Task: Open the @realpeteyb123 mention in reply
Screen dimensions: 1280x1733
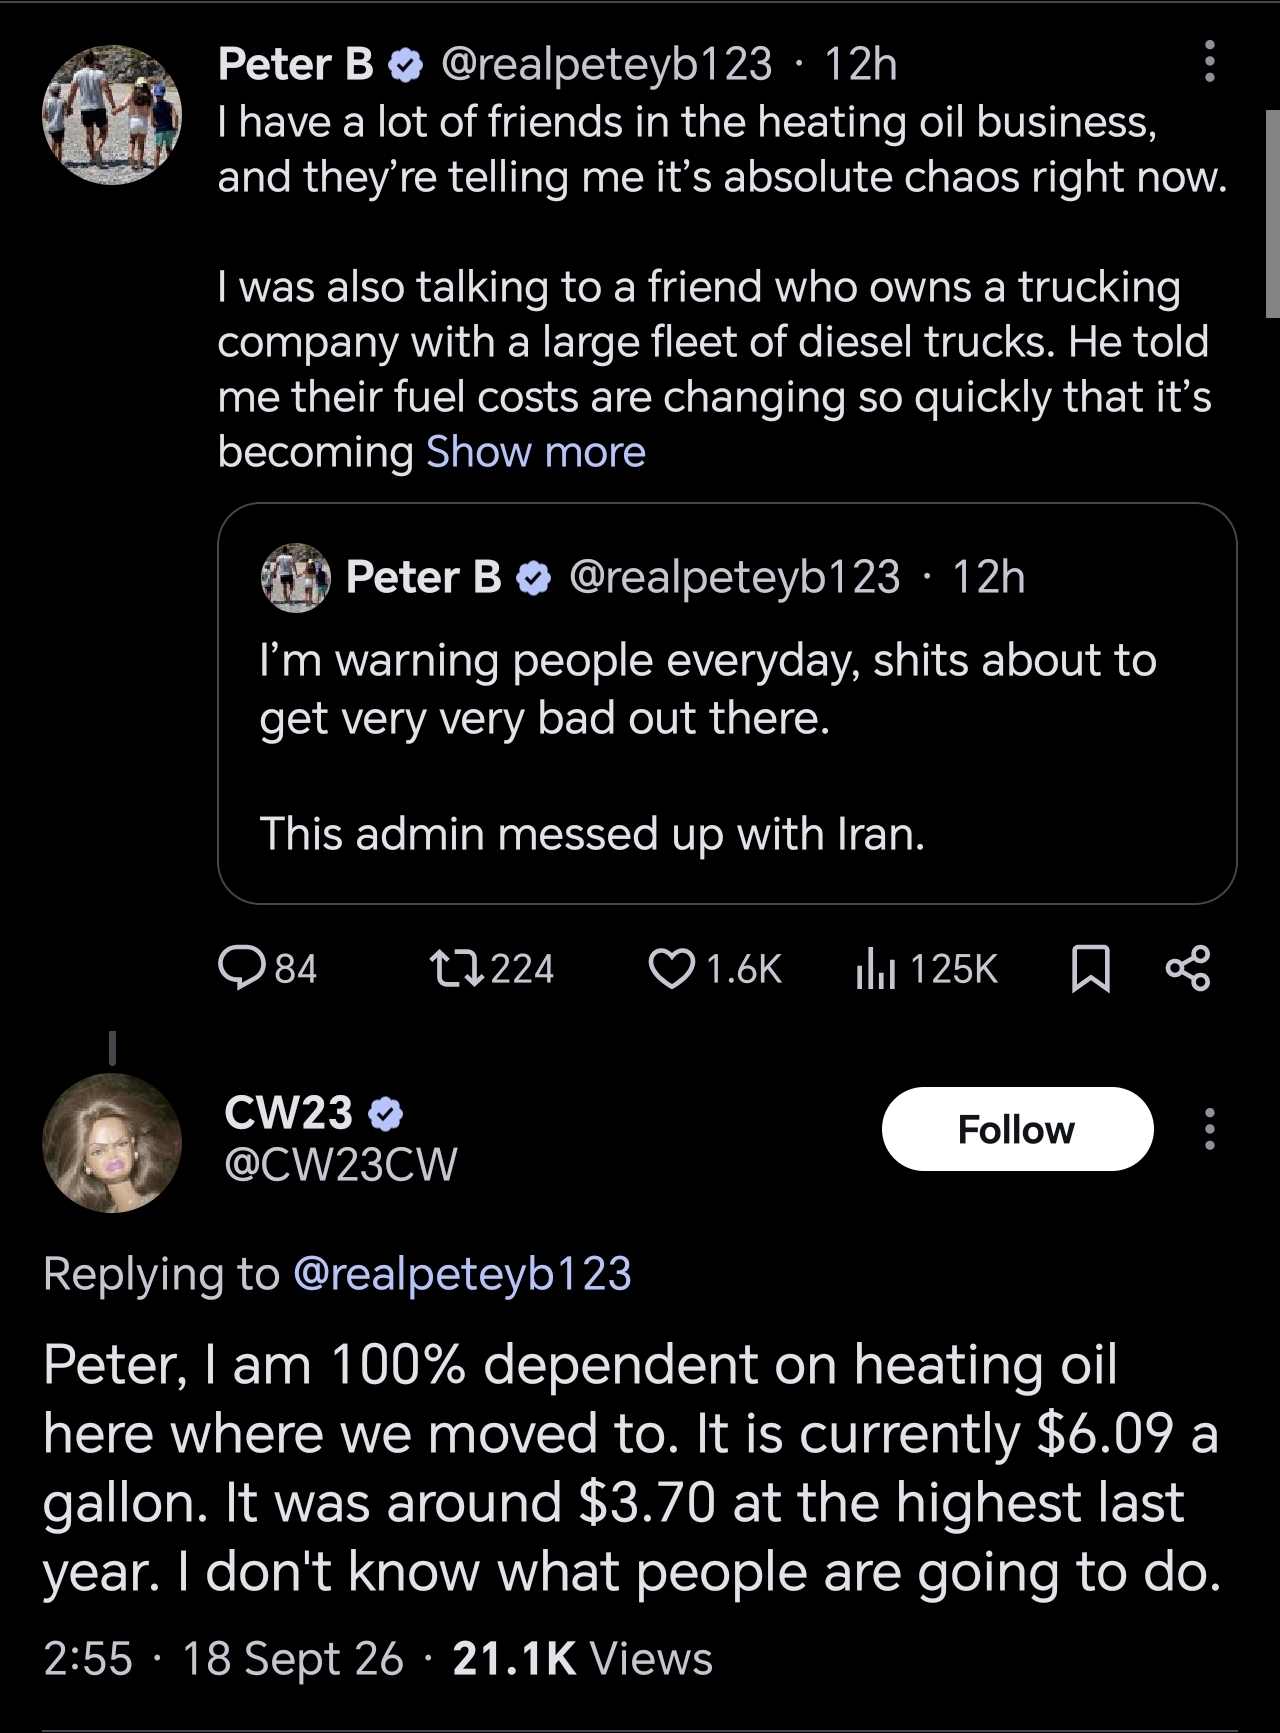Action: pos(462,1274)
